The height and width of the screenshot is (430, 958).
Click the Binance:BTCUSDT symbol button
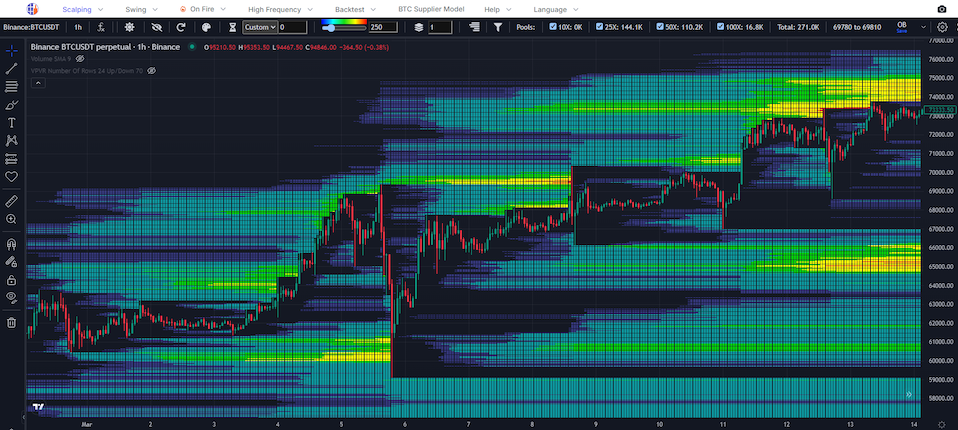(32, 27)
